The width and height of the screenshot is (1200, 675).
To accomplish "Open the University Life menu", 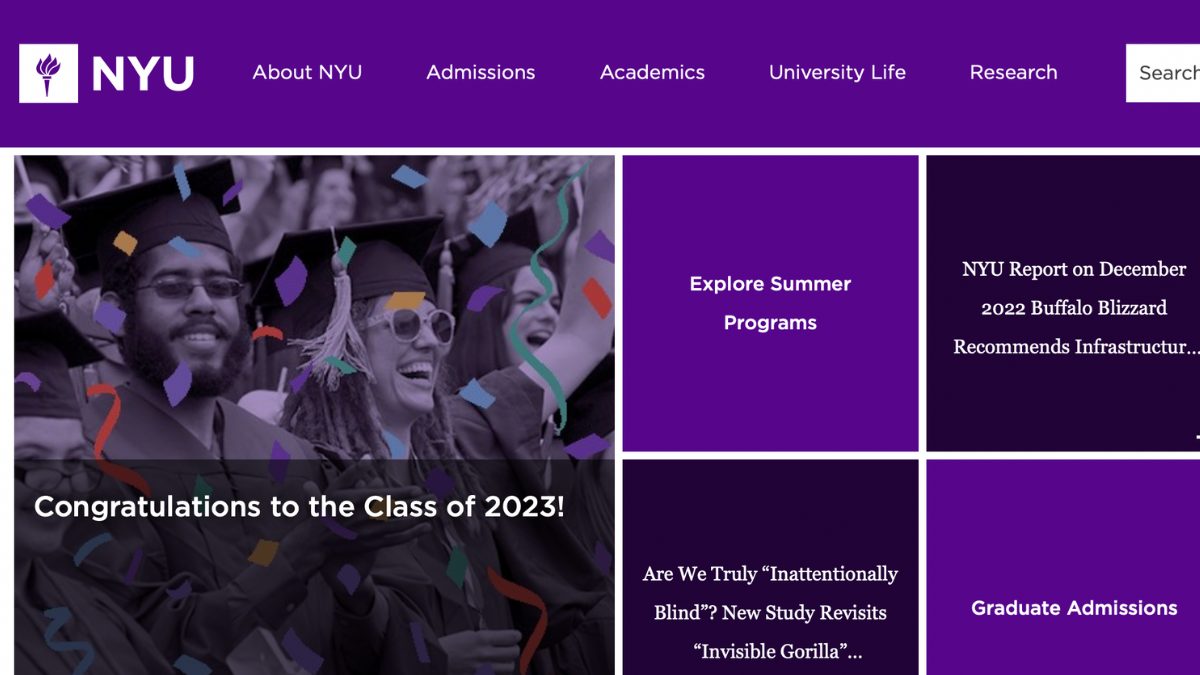I will [x=837, y=72].
